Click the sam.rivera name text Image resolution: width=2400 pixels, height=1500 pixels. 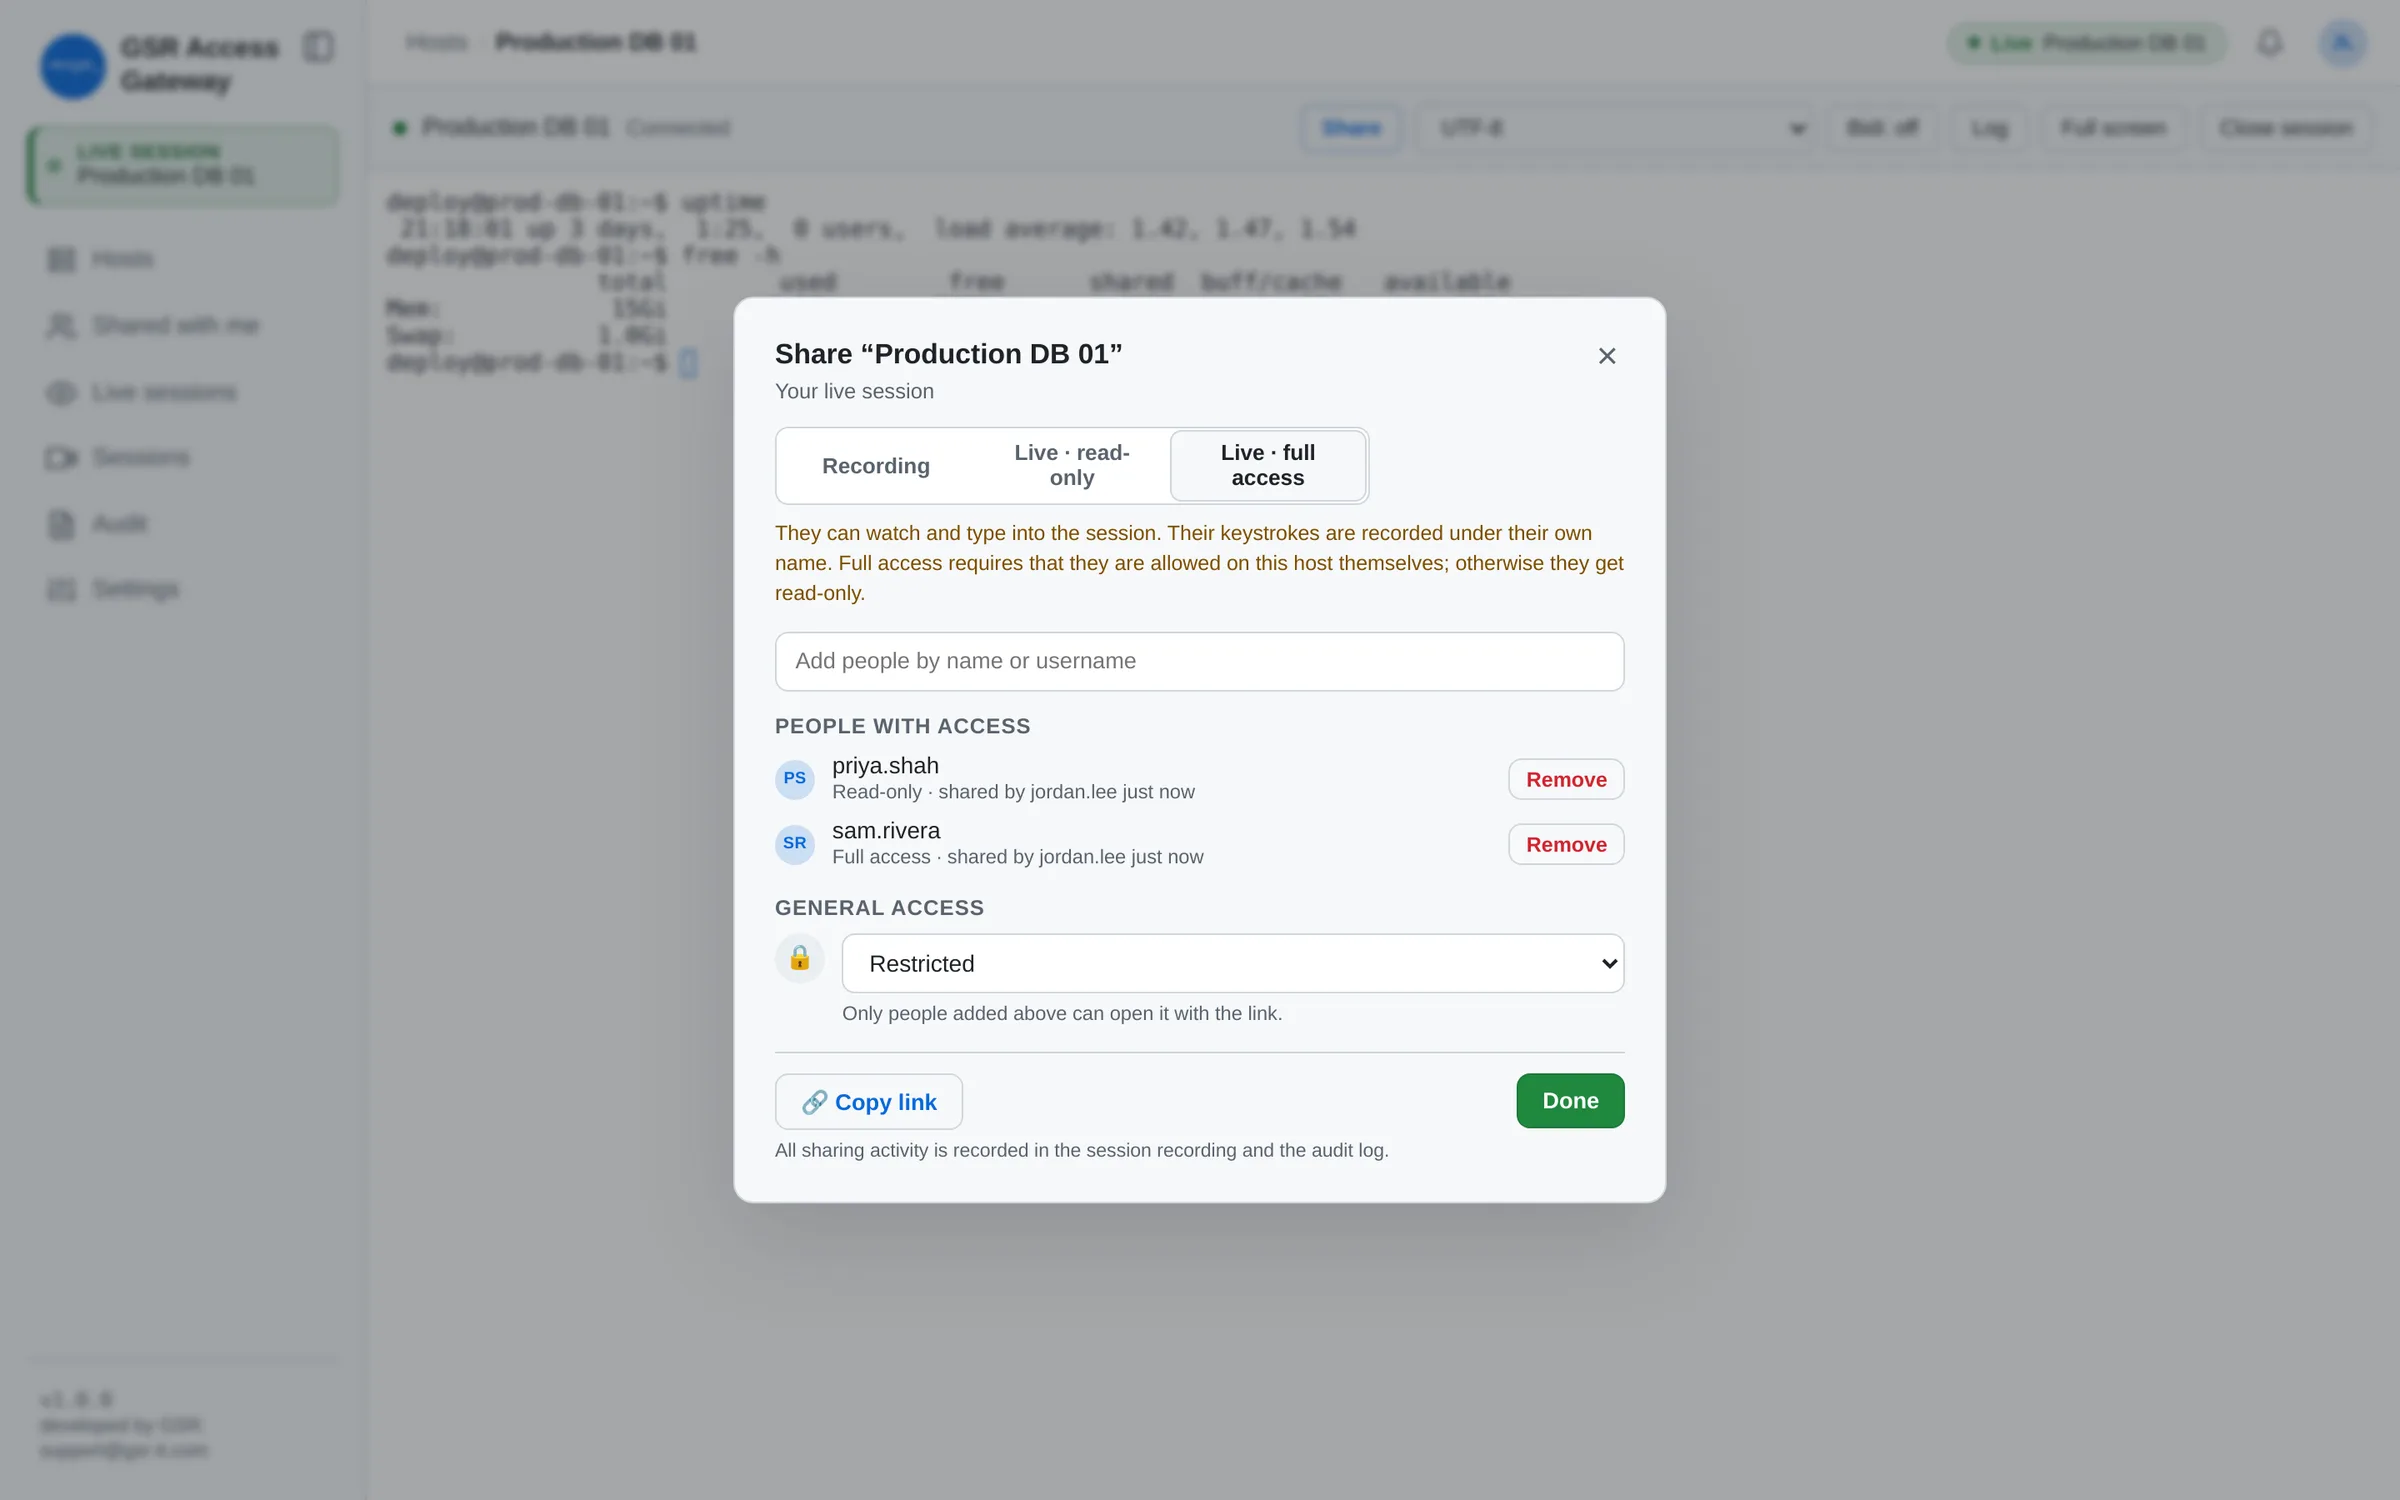coord(886,831)
